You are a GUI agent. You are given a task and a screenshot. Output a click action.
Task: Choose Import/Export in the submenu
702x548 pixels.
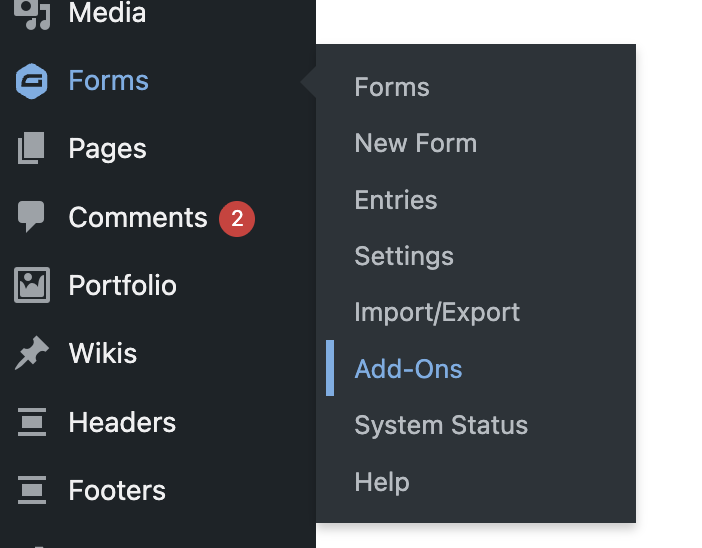437,312
